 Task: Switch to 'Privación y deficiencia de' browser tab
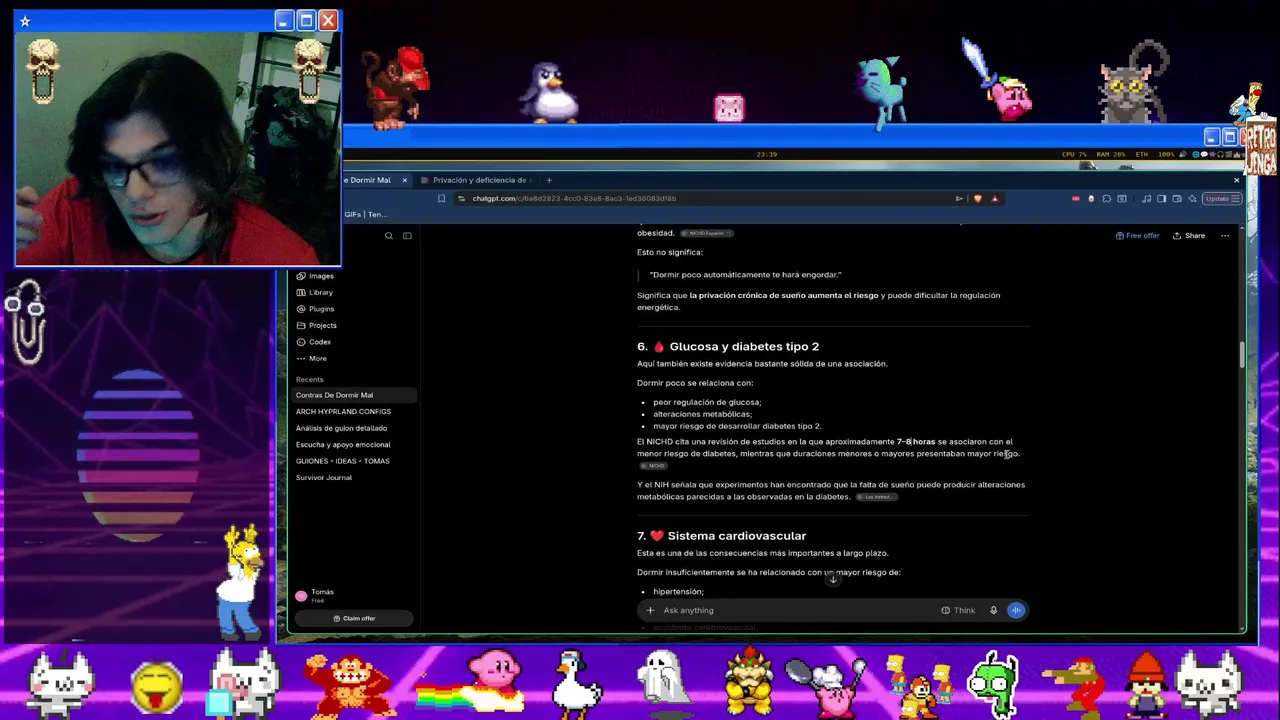tap(479, 180)
